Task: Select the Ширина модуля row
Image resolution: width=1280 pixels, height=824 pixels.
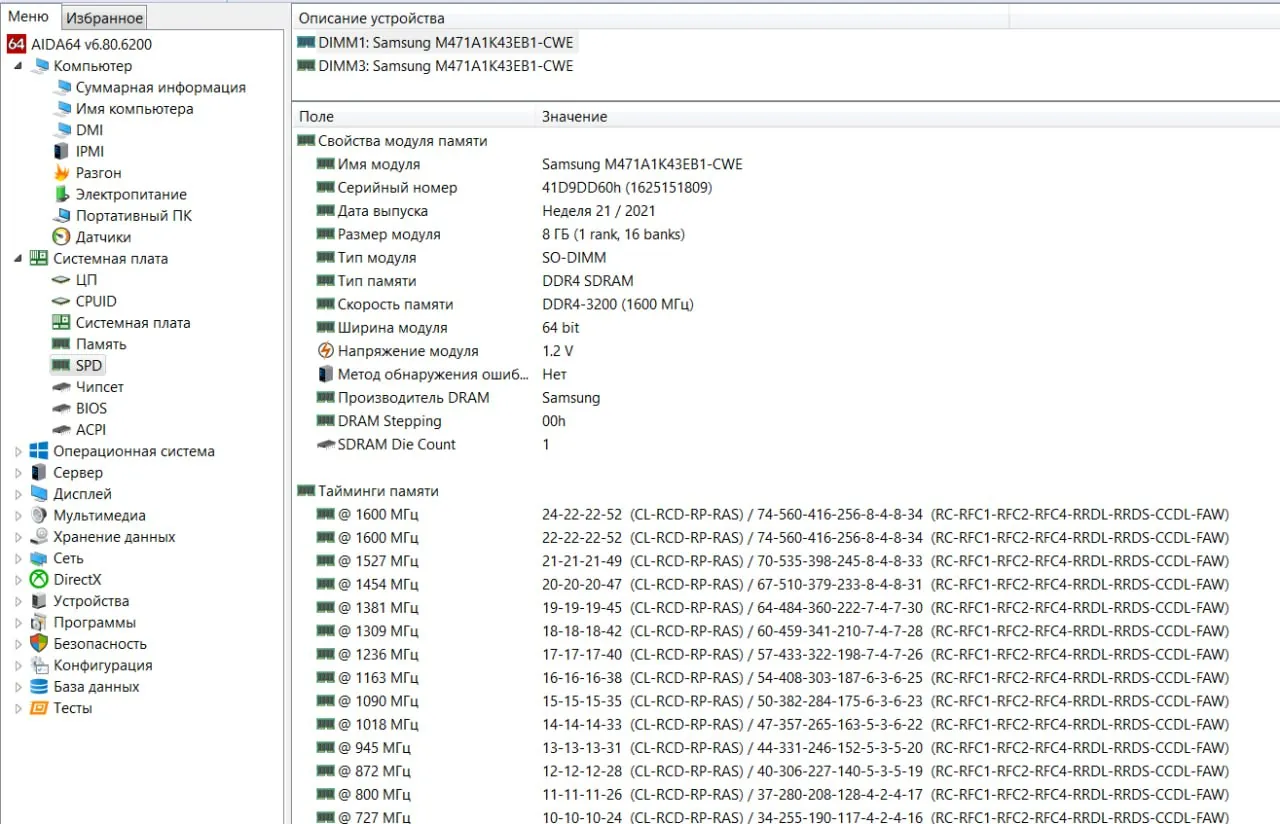Action: pos(786,327)
